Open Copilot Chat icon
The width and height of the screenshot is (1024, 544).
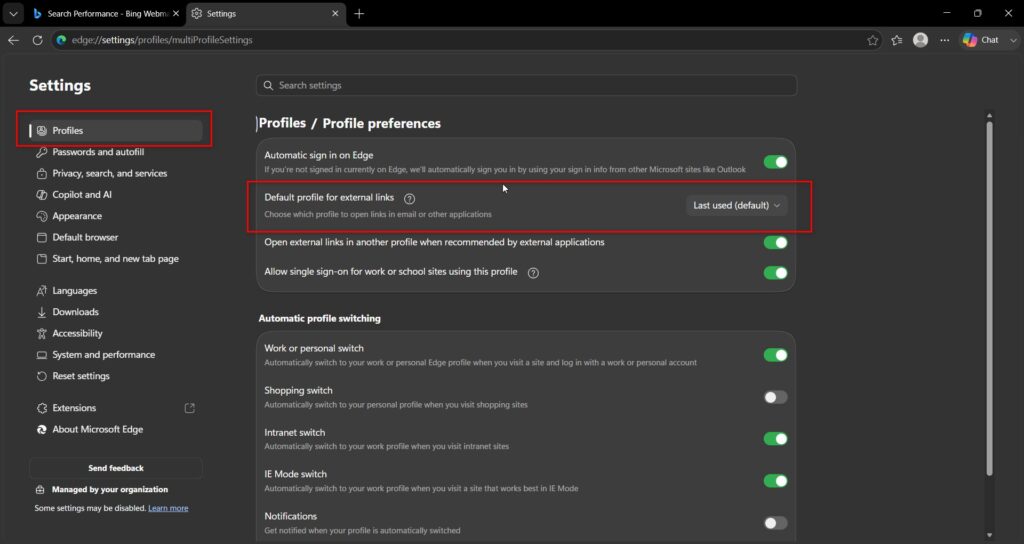970,40
